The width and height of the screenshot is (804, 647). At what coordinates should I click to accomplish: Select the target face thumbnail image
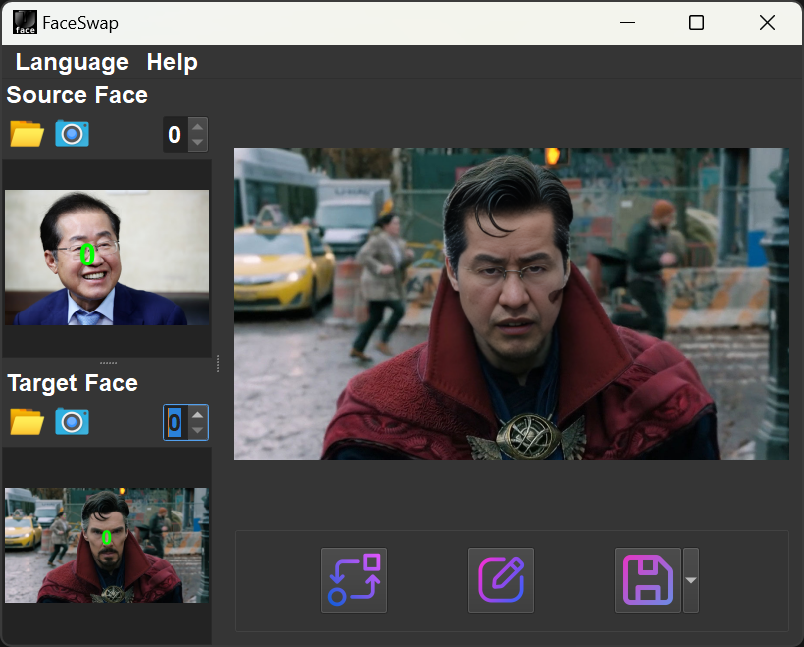(107, 545)
